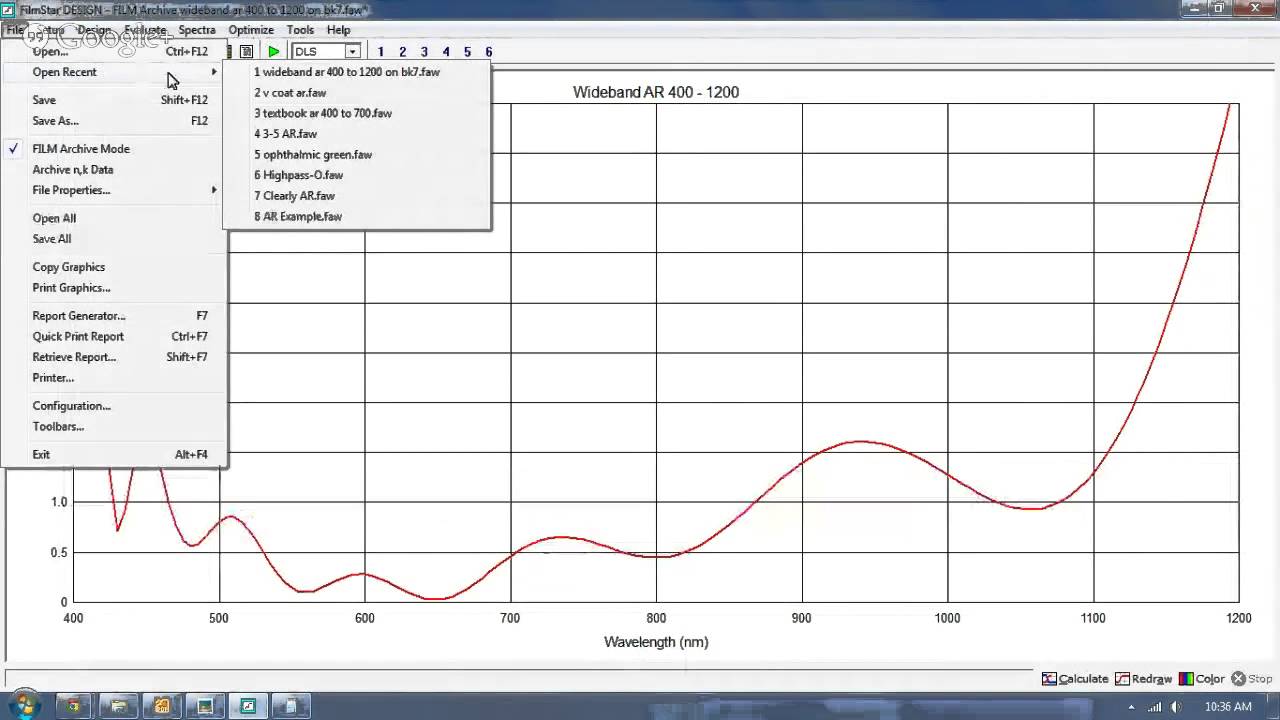Open the Windows Start menu
1280x720 pixels.
24,706
